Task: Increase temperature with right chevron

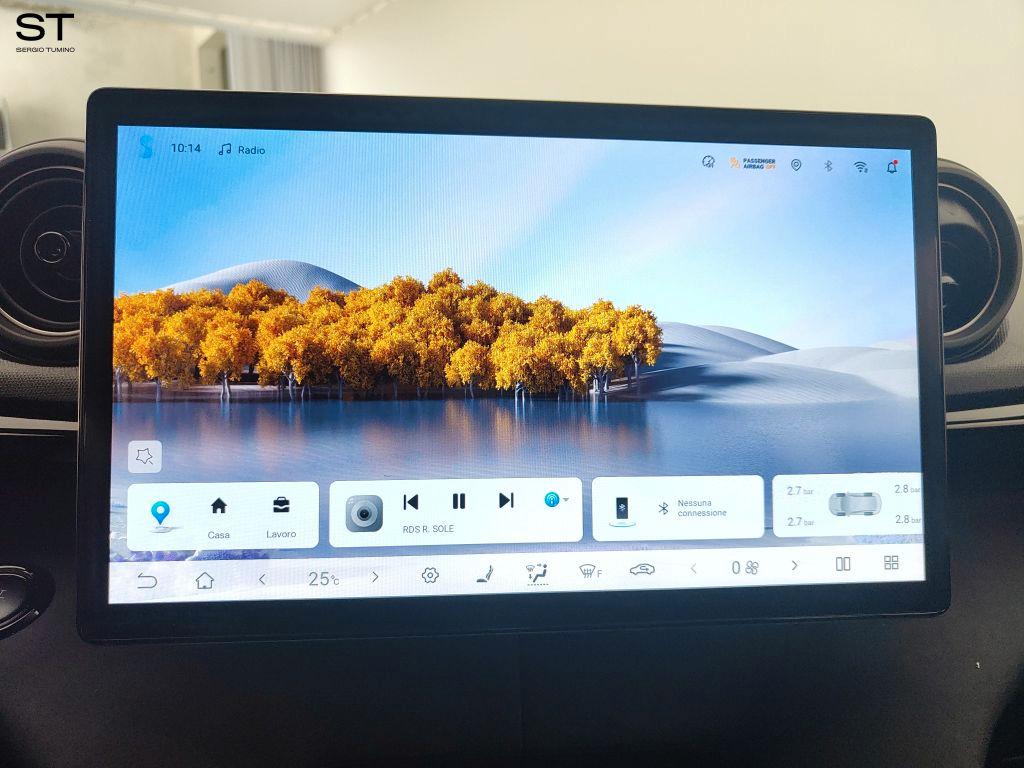Action: [375, 577]
